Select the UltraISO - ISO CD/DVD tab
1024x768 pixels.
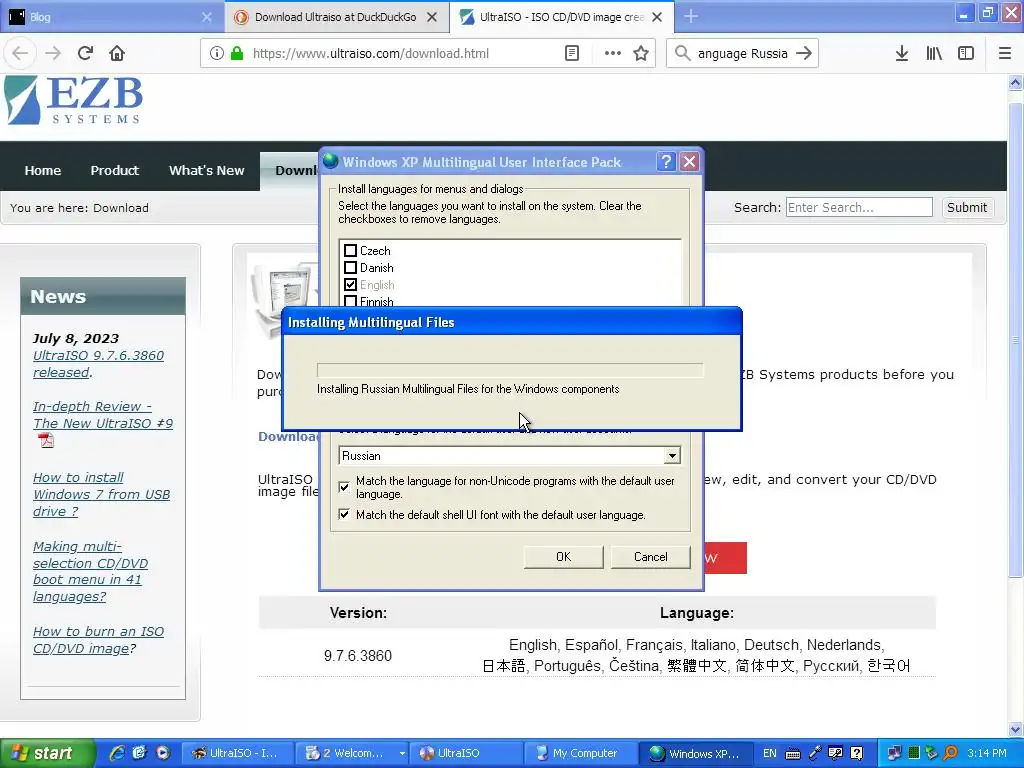click(x=562, y=17)
